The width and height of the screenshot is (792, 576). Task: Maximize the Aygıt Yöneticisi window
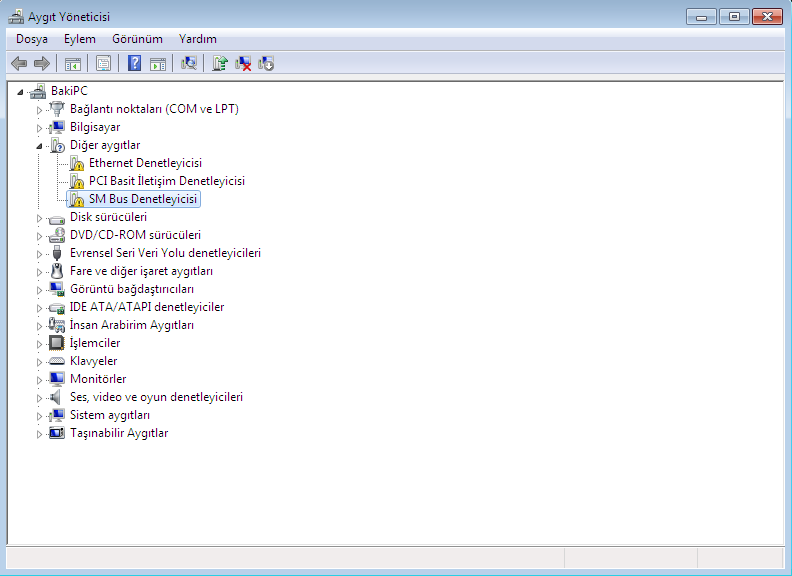(x=734, y=17)
